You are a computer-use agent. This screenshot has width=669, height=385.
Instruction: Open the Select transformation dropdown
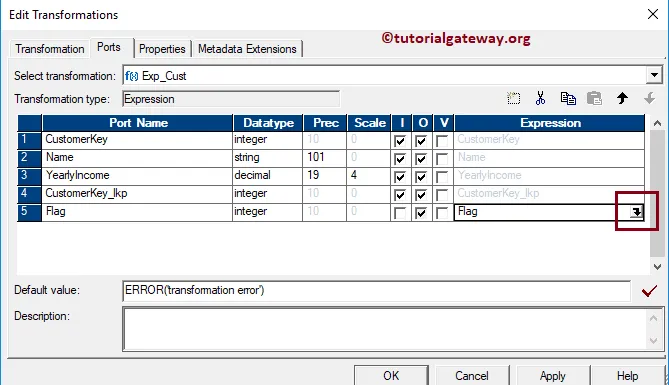[654, 76]
